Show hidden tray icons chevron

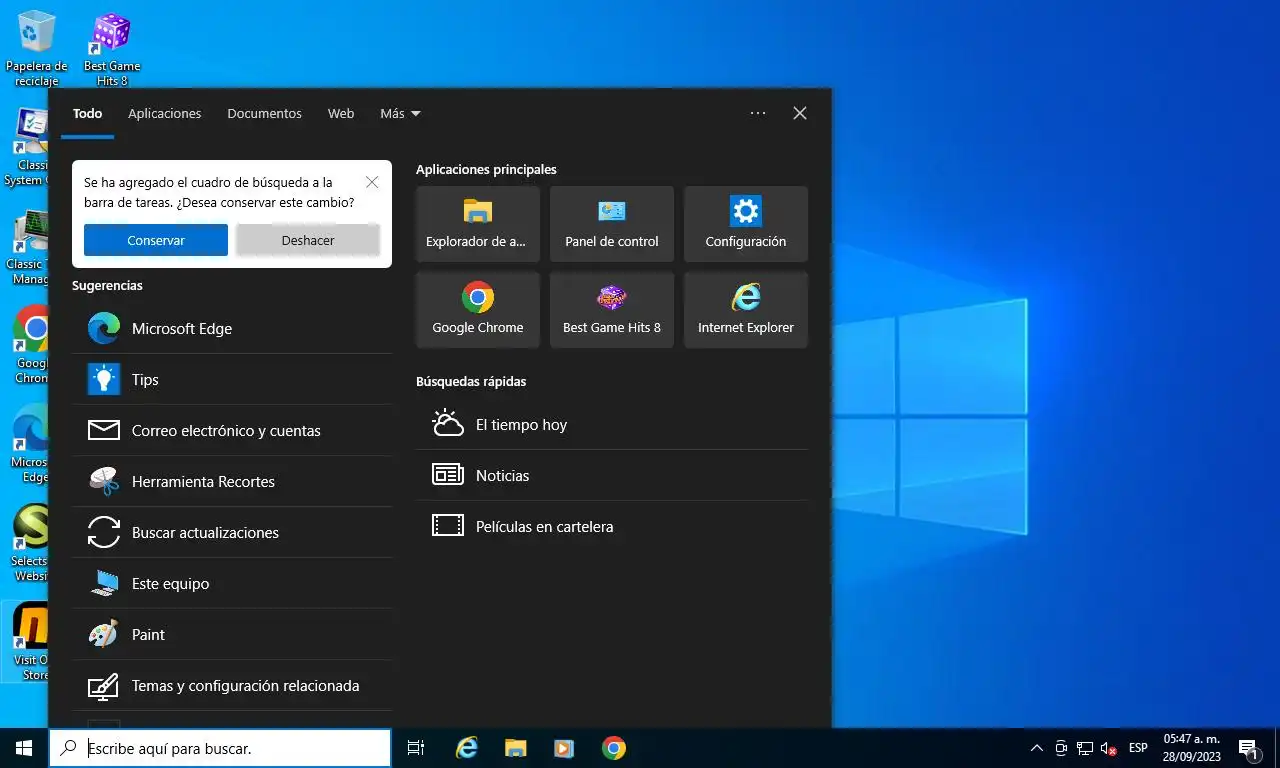click(x=1036, y=748)
